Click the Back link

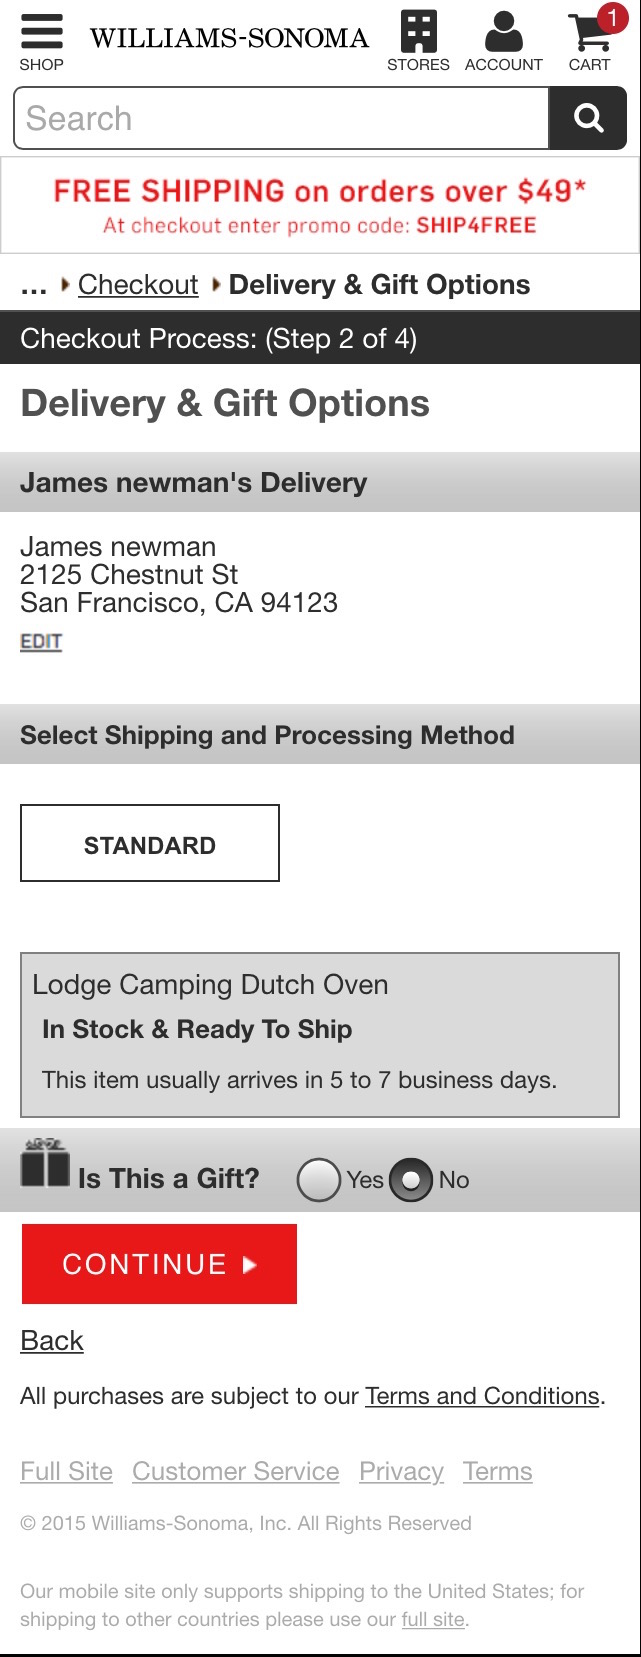pyautogui.click(x=51, y=1340)
